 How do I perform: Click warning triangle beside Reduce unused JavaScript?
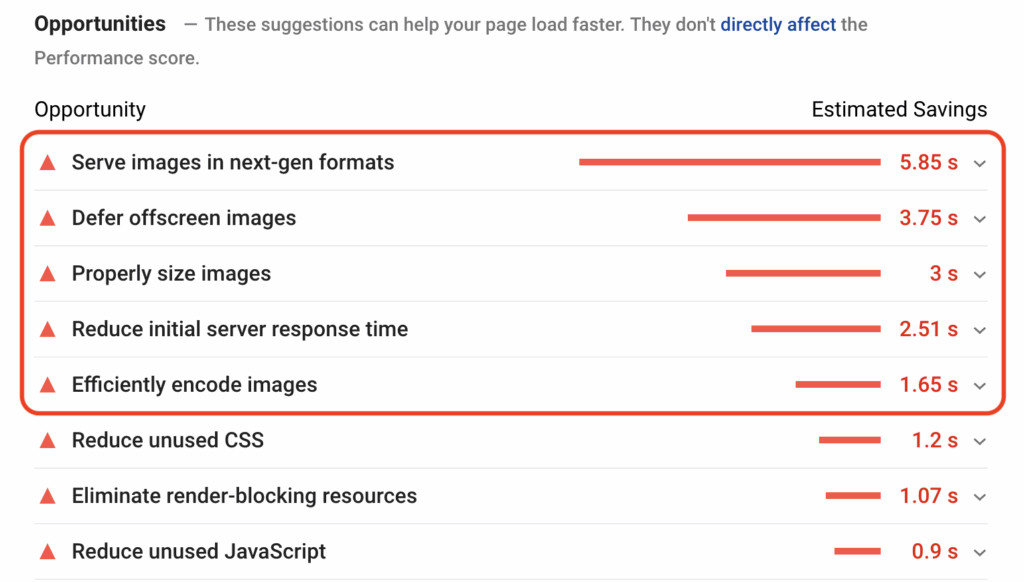pos(47,551)
